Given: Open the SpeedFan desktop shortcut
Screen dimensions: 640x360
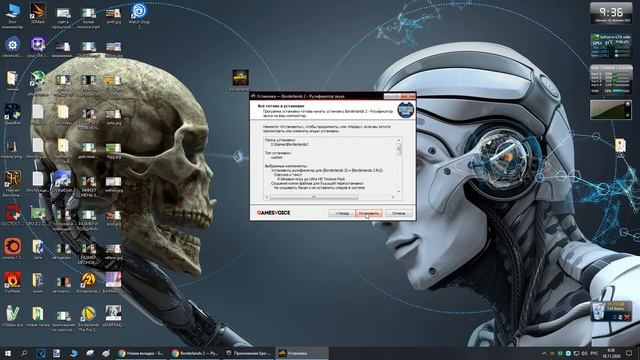Looking at the screenshot, I should pos(12,113).
